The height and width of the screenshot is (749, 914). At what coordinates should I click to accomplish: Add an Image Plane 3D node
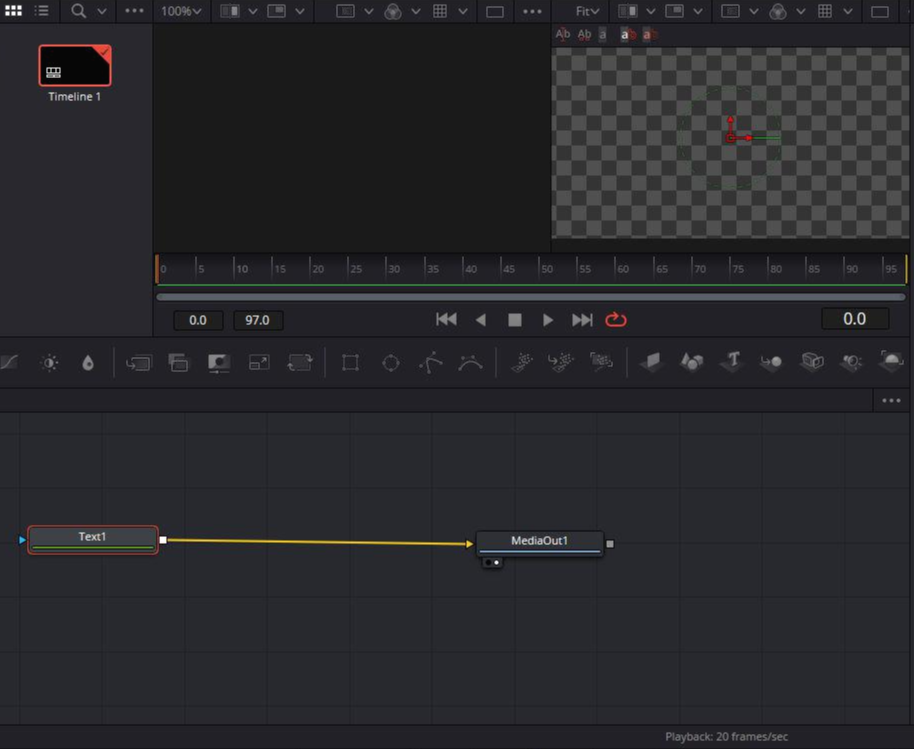[x=652, y=362]
